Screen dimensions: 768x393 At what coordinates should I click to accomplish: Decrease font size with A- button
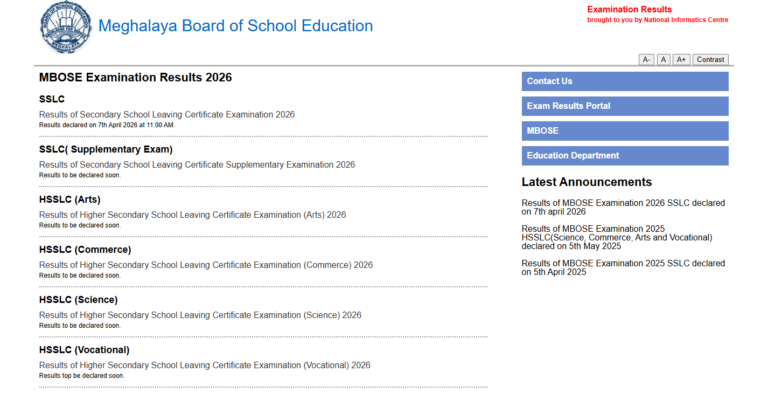tap(646, 60)
